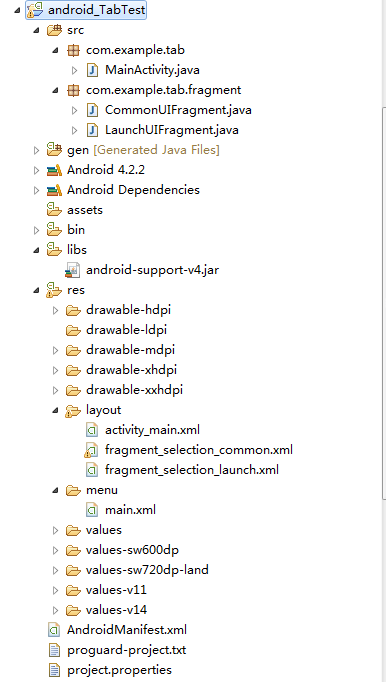386x682 pixels.
Task: Select the MainActivity.java label
Action: [x=152, y=70]
